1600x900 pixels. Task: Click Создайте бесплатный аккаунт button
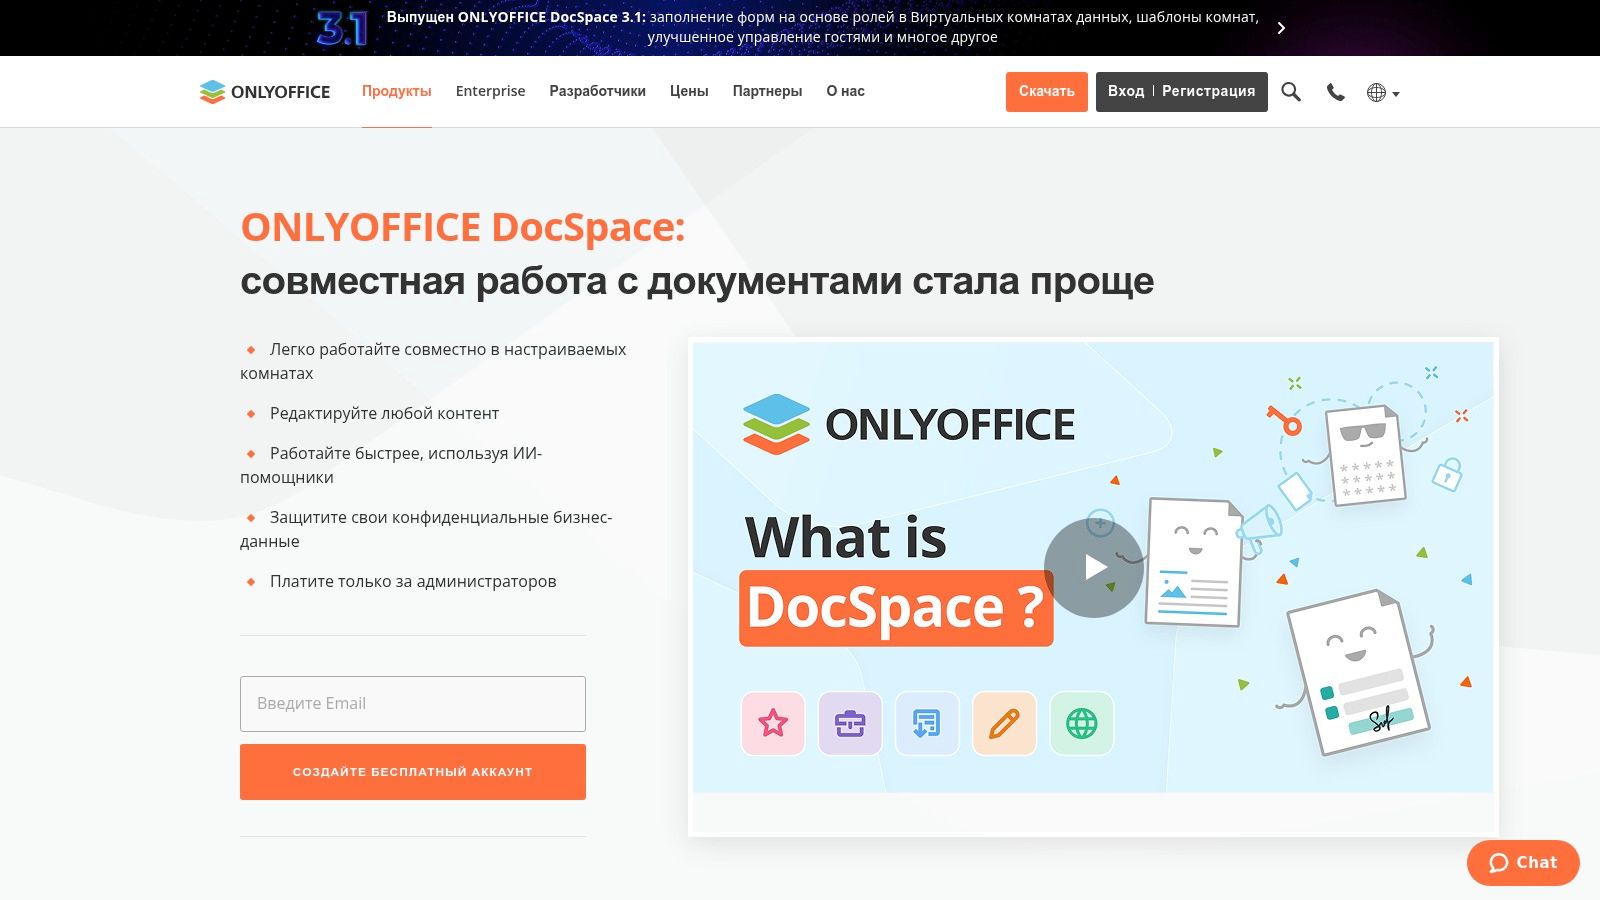point(413,772)
